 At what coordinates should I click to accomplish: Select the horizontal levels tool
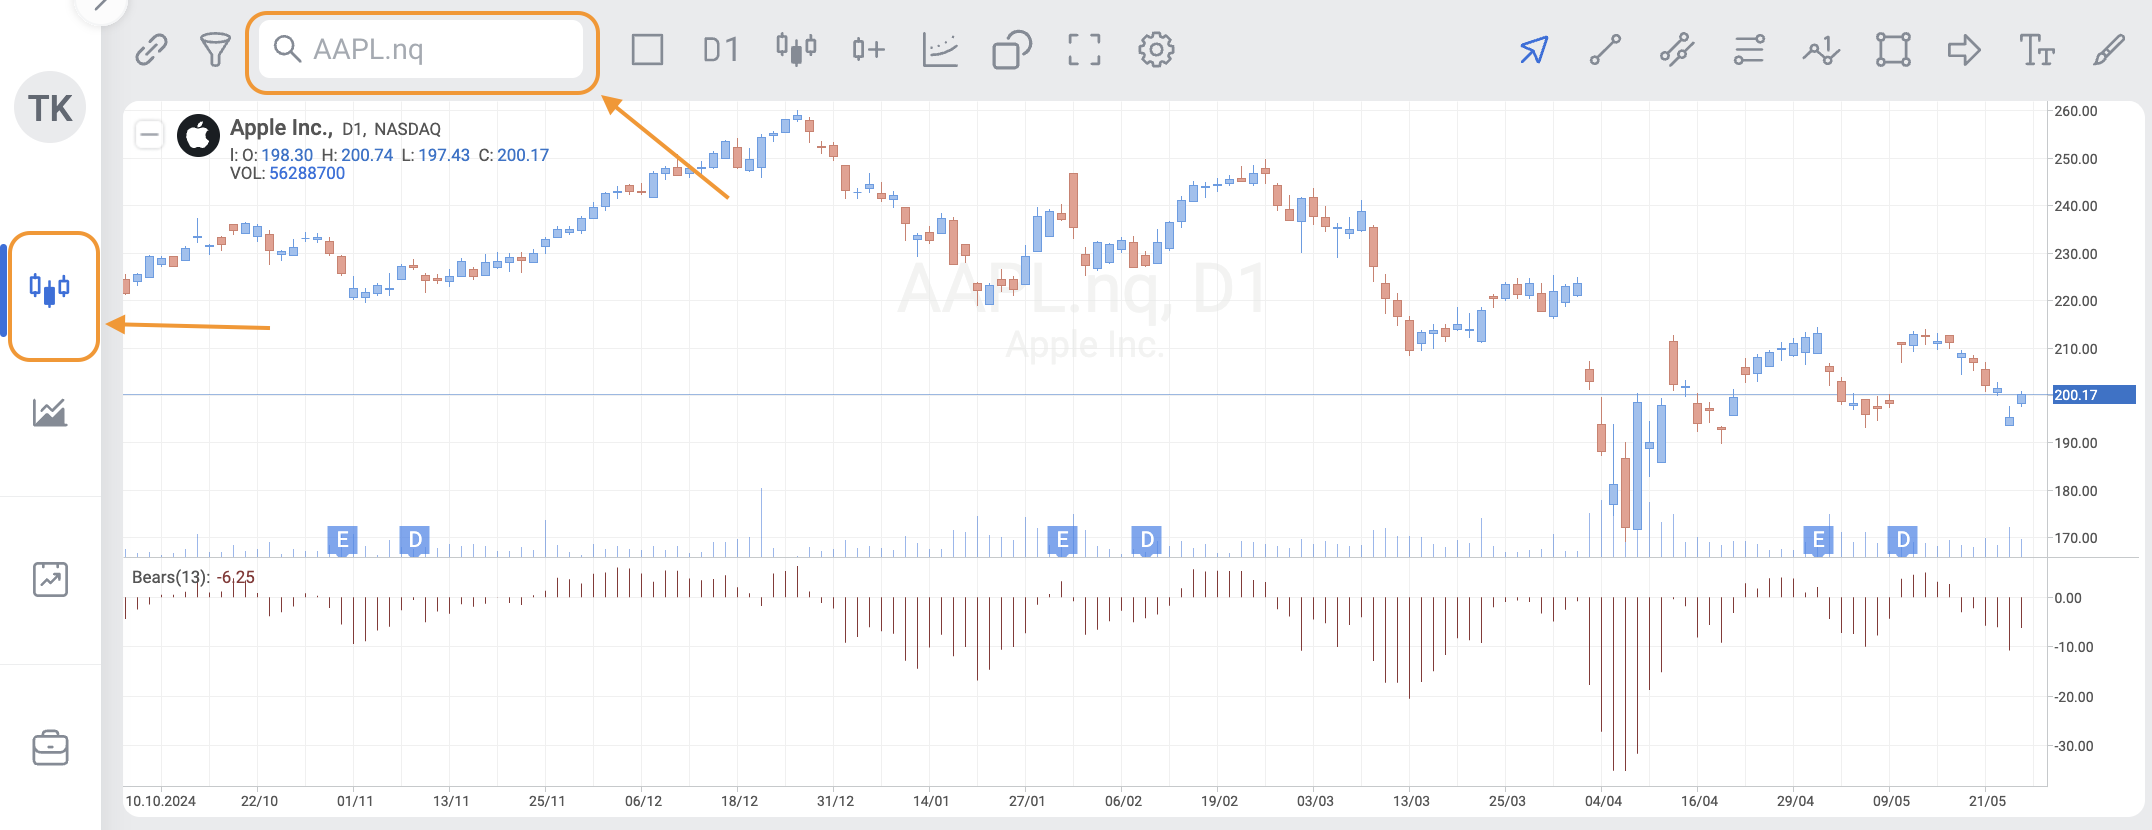point(1749,49)
